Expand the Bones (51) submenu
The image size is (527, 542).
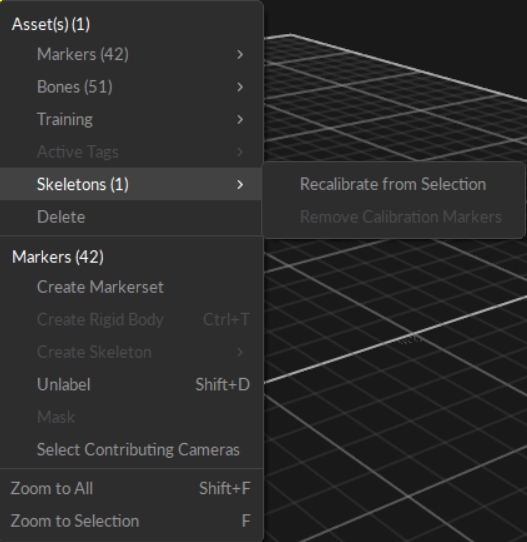[131, 87]
